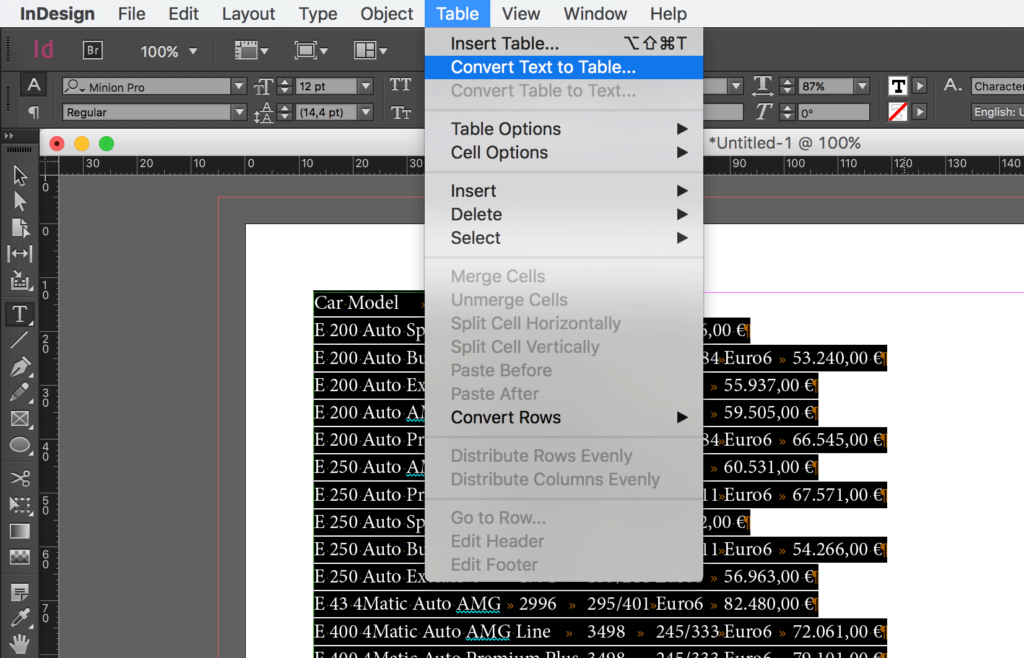Choose Convert Text to Table
This screenshot has width=1024, height=658.
[x=564, y=67]
